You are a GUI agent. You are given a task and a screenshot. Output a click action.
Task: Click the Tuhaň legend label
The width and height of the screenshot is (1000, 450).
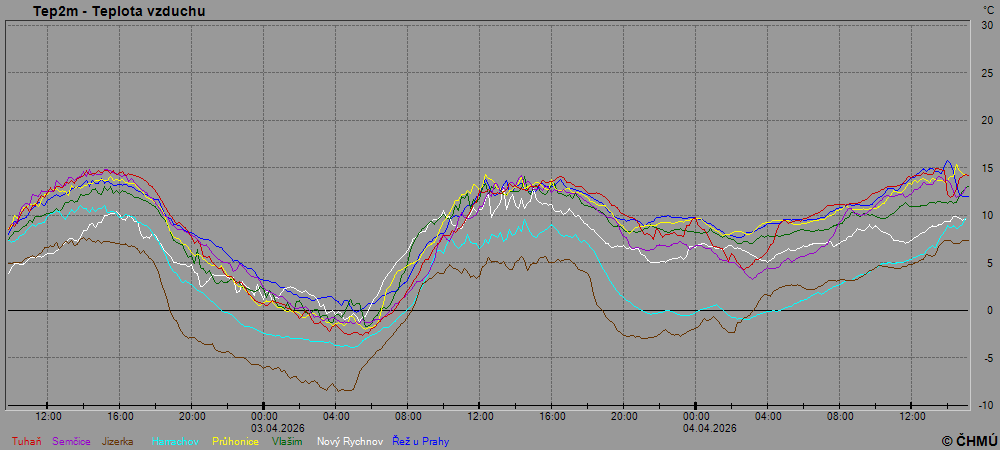27,441
